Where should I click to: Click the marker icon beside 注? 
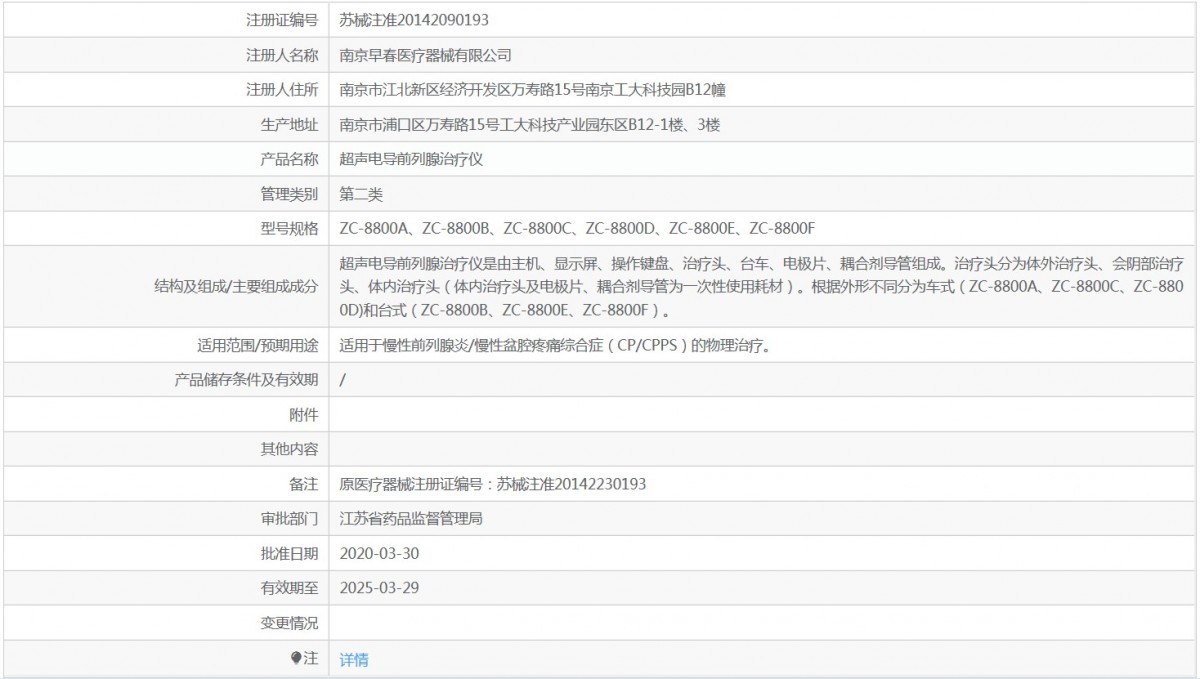coord(296,658)
